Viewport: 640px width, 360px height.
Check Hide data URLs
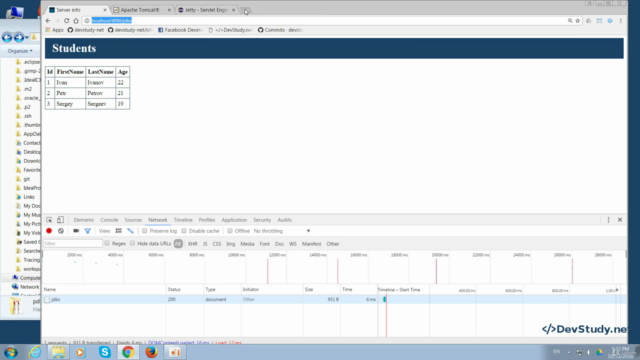point(132,244)
